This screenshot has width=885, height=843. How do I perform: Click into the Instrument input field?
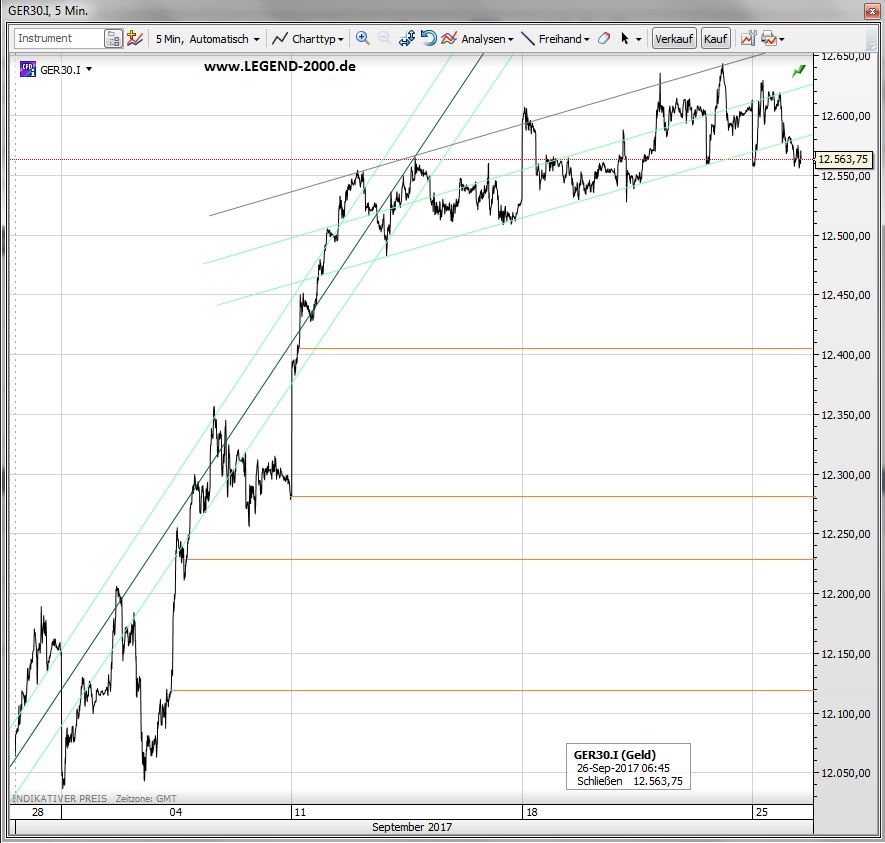[x=59, y=38]
